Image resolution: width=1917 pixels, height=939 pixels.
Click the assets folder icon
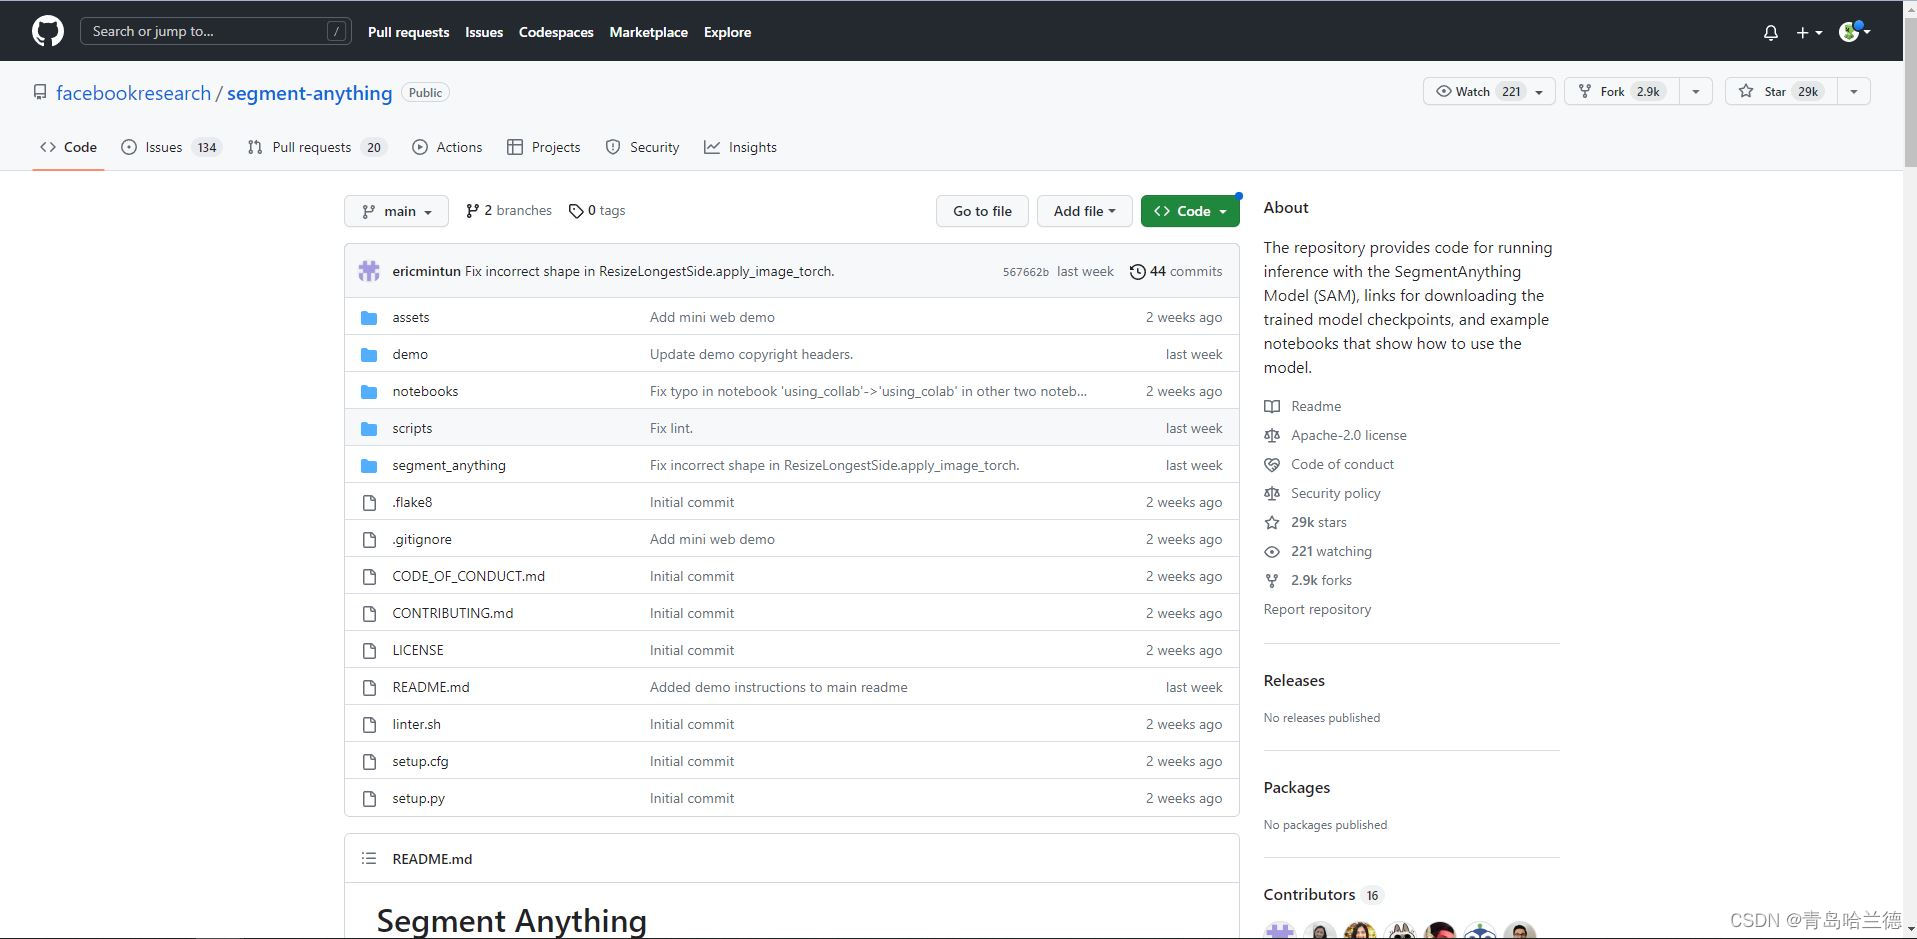(x=369, y=317)
